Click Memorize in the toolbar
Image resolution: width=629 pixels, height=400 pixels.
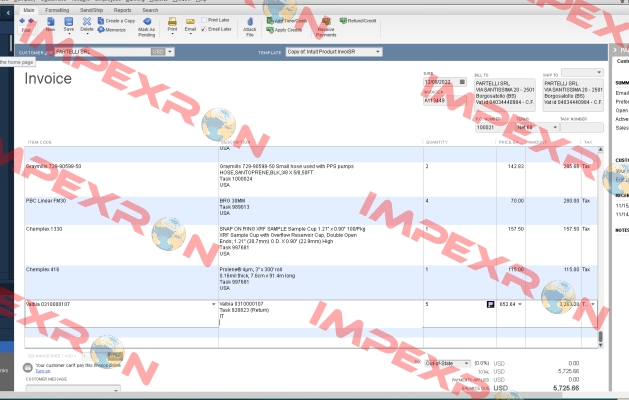(x=112, y=30)
